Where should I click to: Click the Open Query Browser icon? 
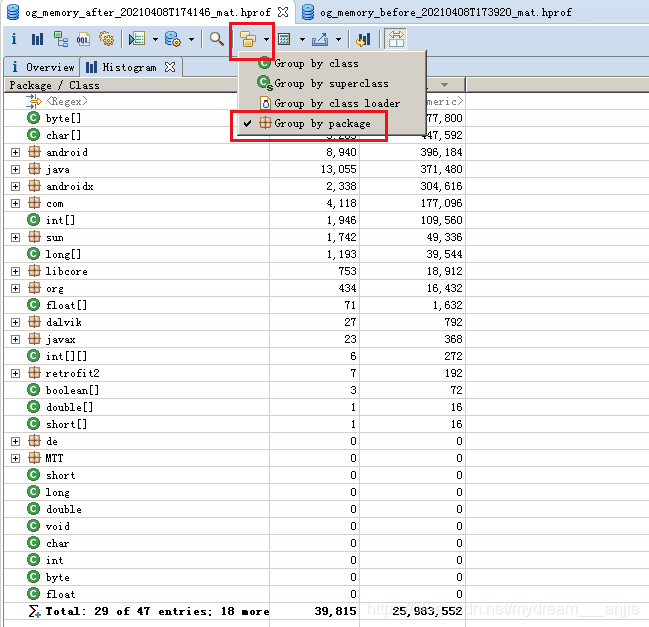point(172,39)
